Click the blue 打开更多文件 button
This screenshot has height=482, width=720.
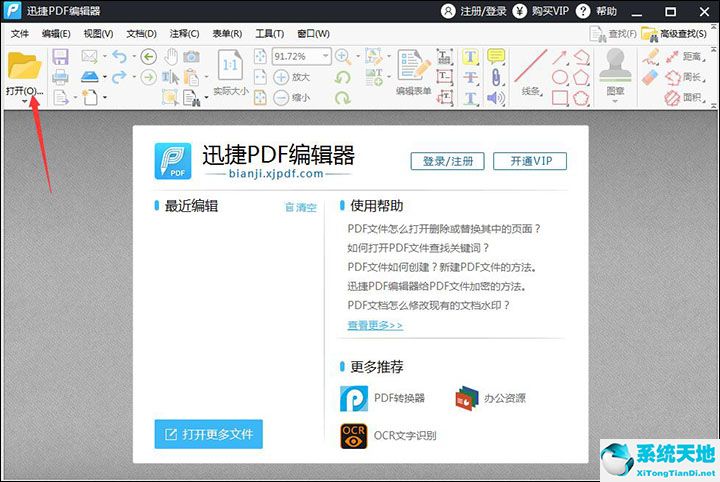tap(208, 434)
